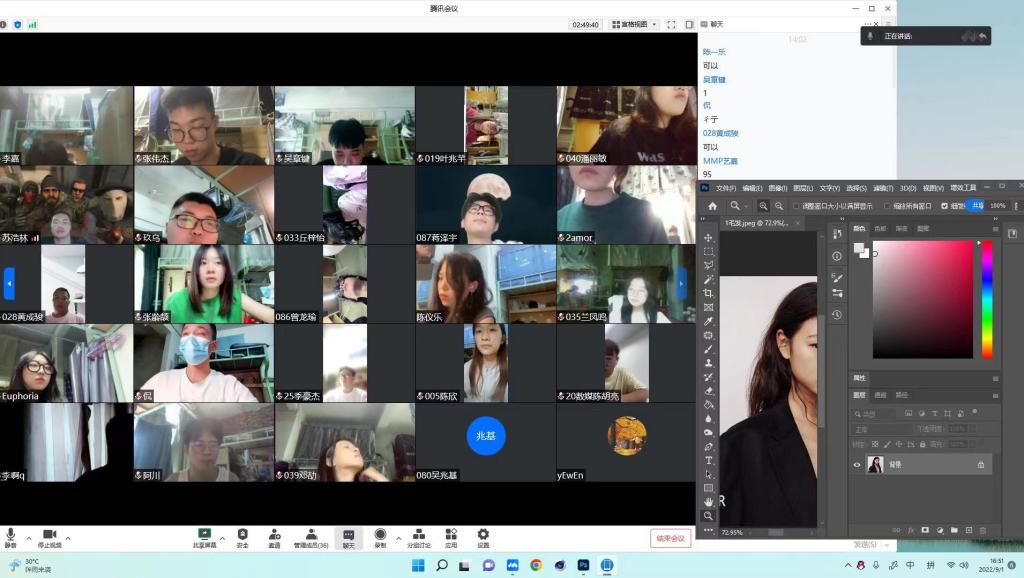The height and width of the screenshot is (578, 1024).
Task: Expand the arrow next to mute microphone
Action: (28, 538)
